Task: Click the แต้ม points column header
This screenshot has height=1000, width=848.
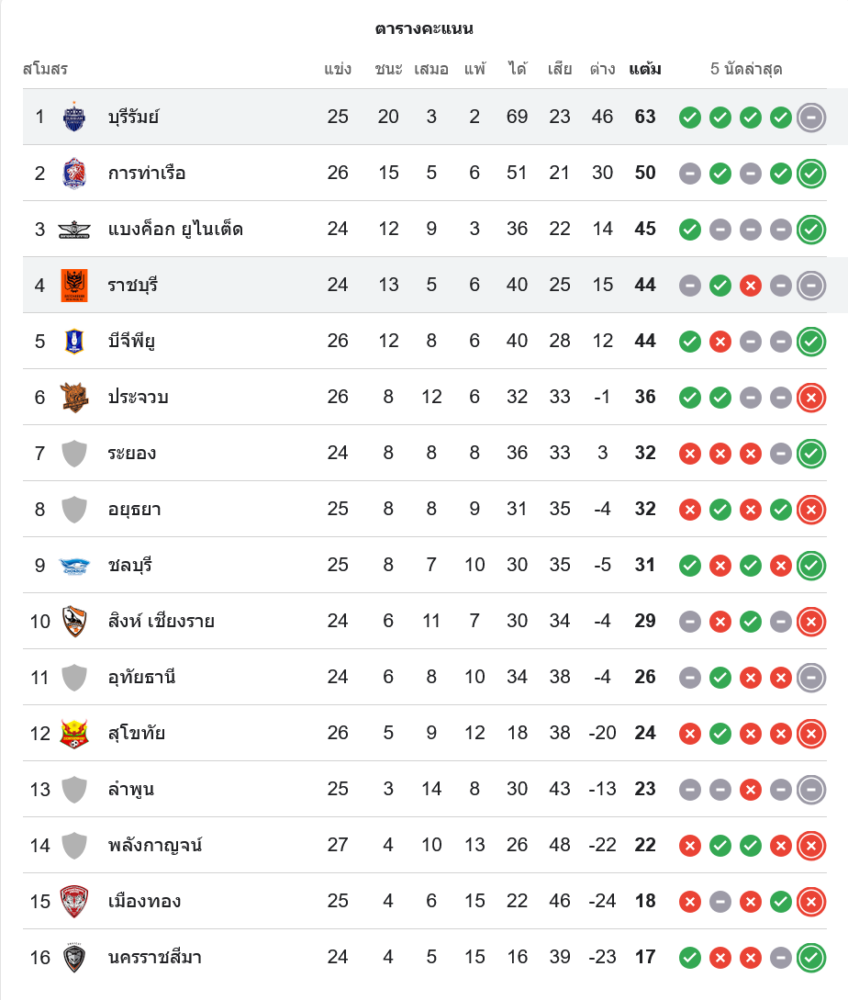Action: (645, 69)
